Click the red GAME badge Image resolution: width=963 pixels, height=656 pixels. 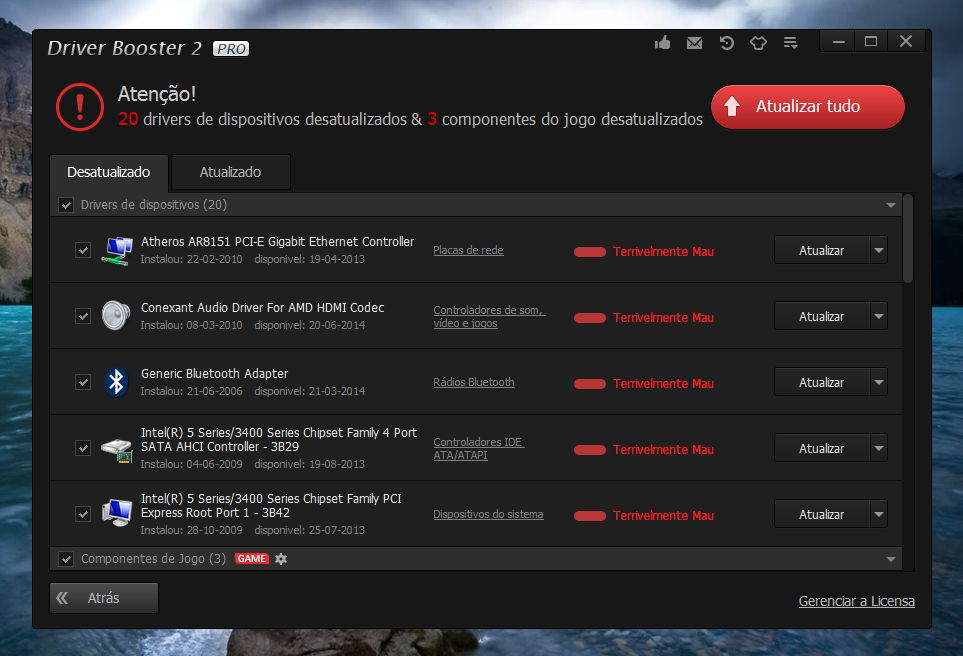click(x=252, y=559)
